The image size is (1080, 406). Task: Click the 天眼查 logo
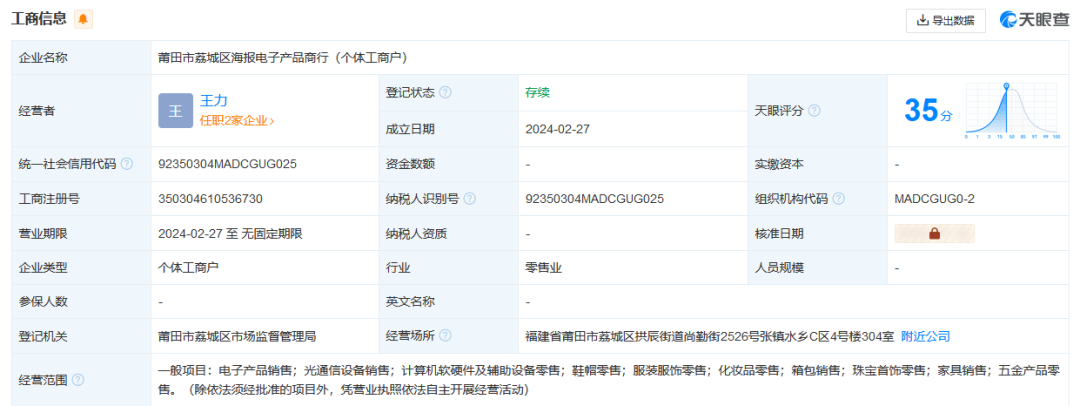point(1034,20)
